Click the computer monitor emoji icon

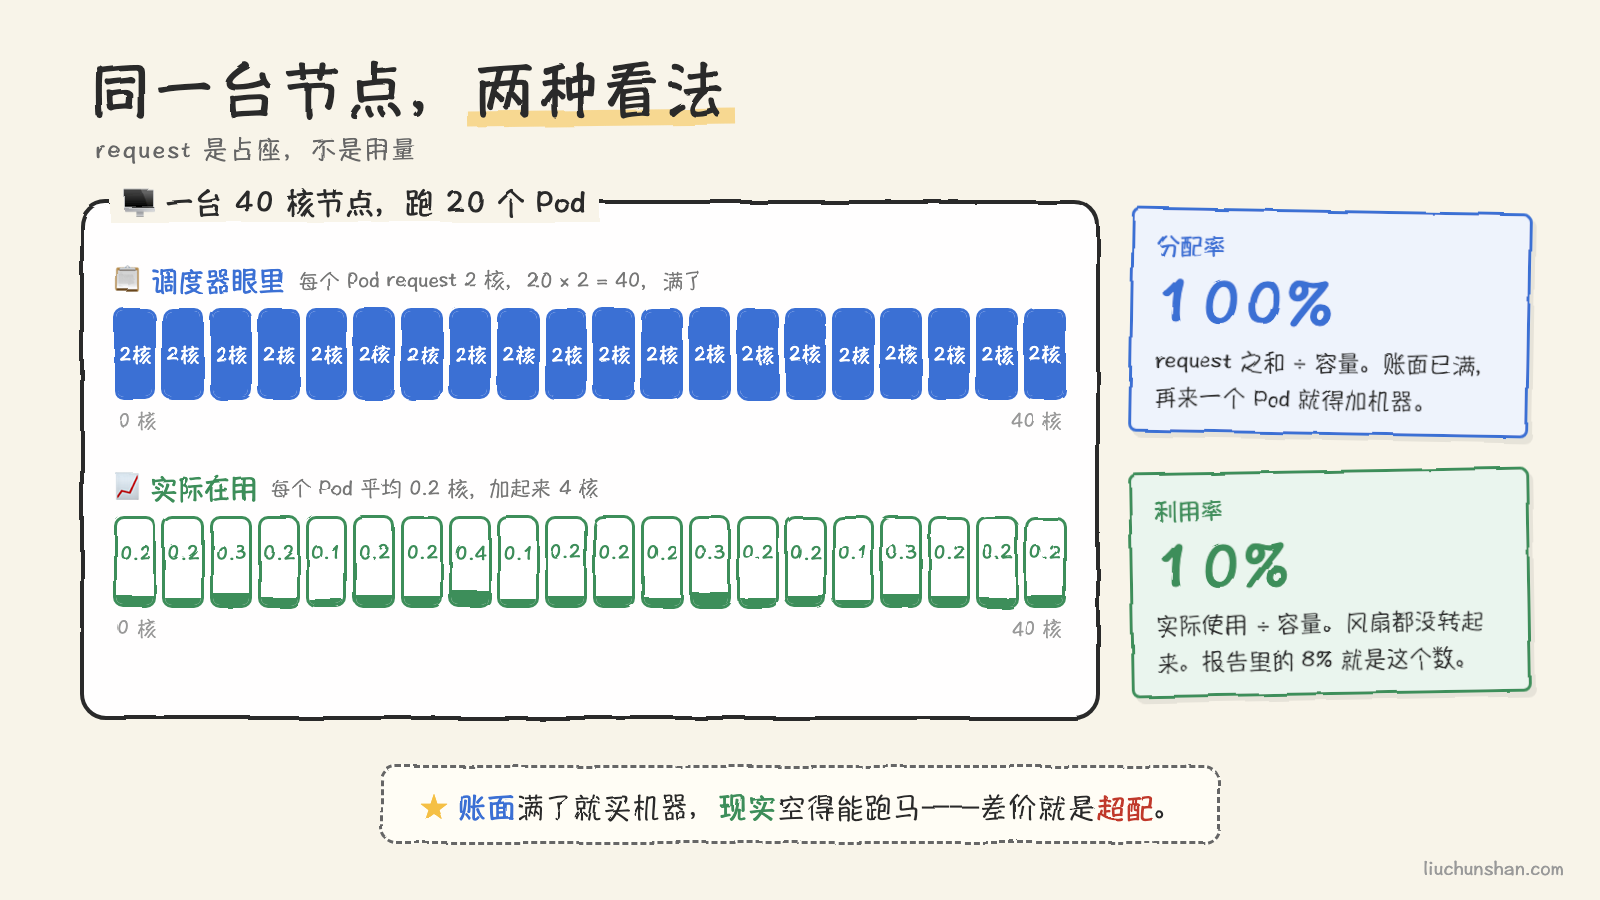tap(139, 202)
